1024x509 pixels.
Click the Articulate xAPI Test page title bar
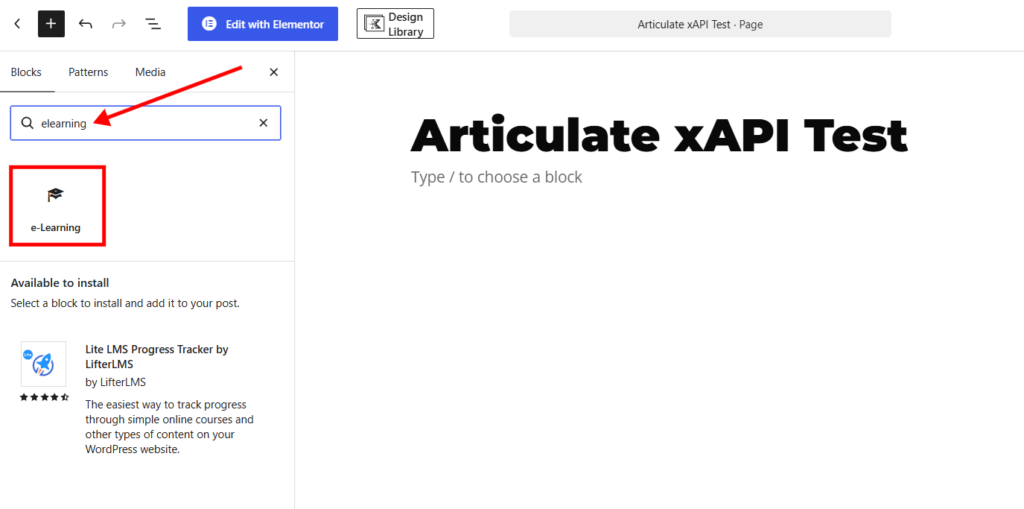700,24
